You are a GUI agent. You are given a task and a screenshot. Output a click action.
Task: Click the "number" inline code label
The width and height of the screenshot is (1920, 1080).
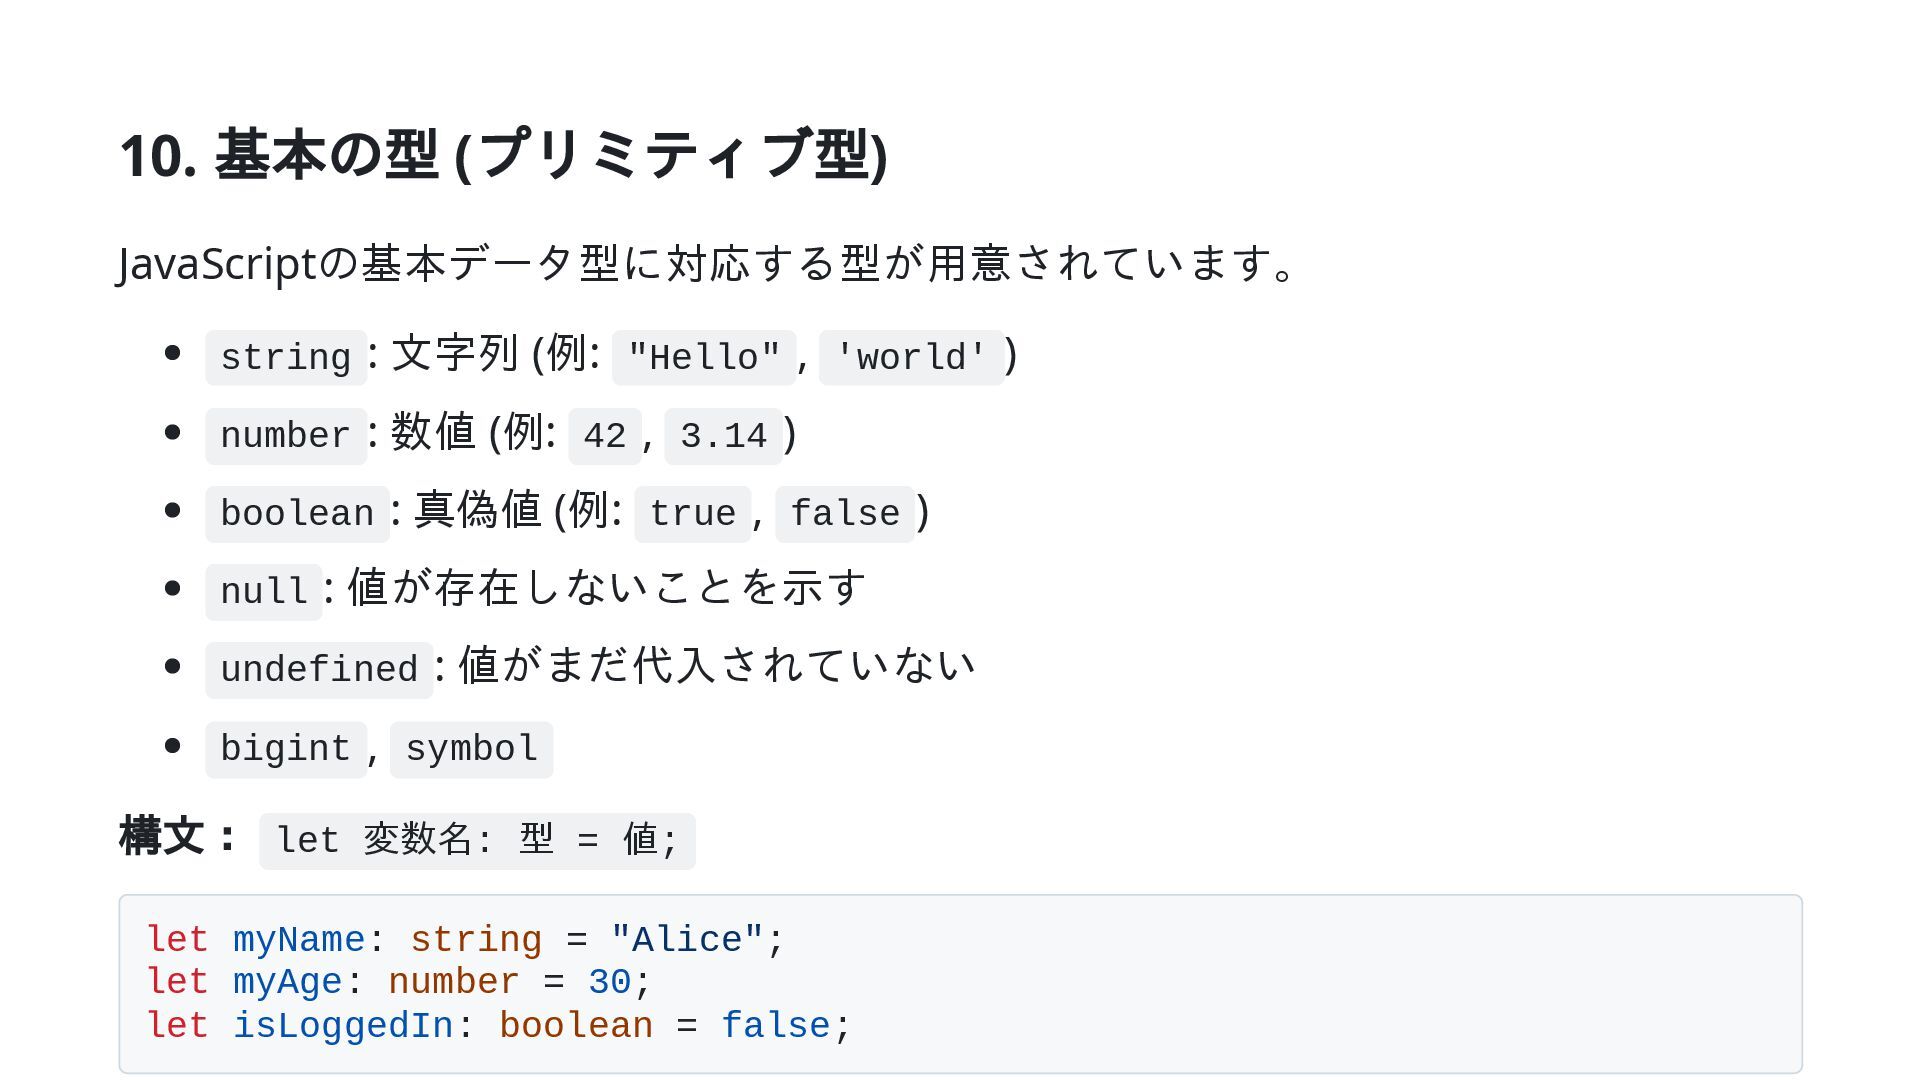(286, 436)
